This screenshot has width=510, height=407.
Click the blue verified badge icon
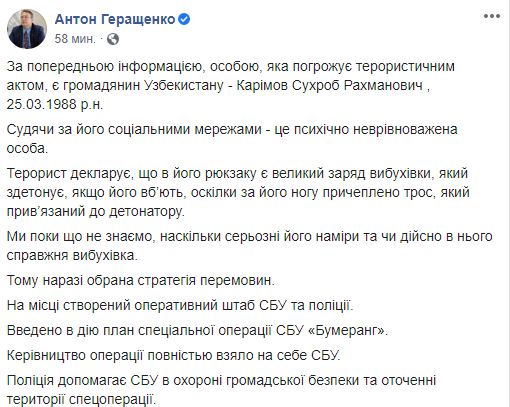184,19
